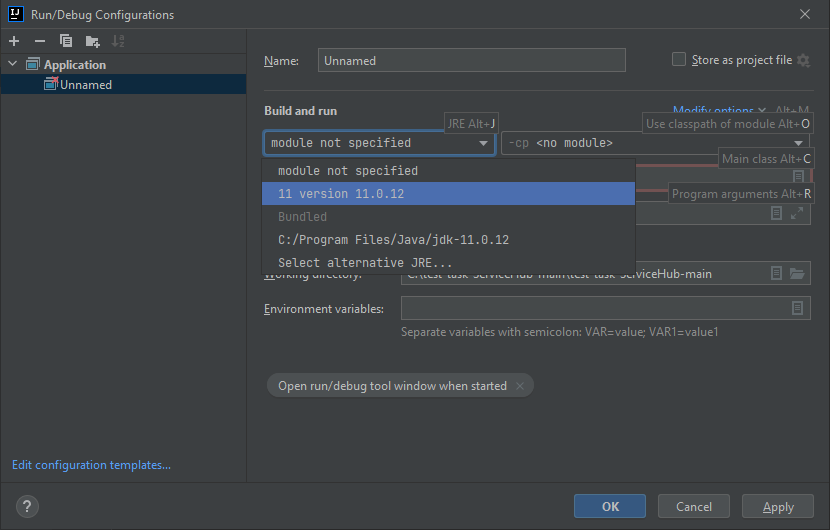Open Edit configuration templates link
830x530 pixels.
[91, 464]
